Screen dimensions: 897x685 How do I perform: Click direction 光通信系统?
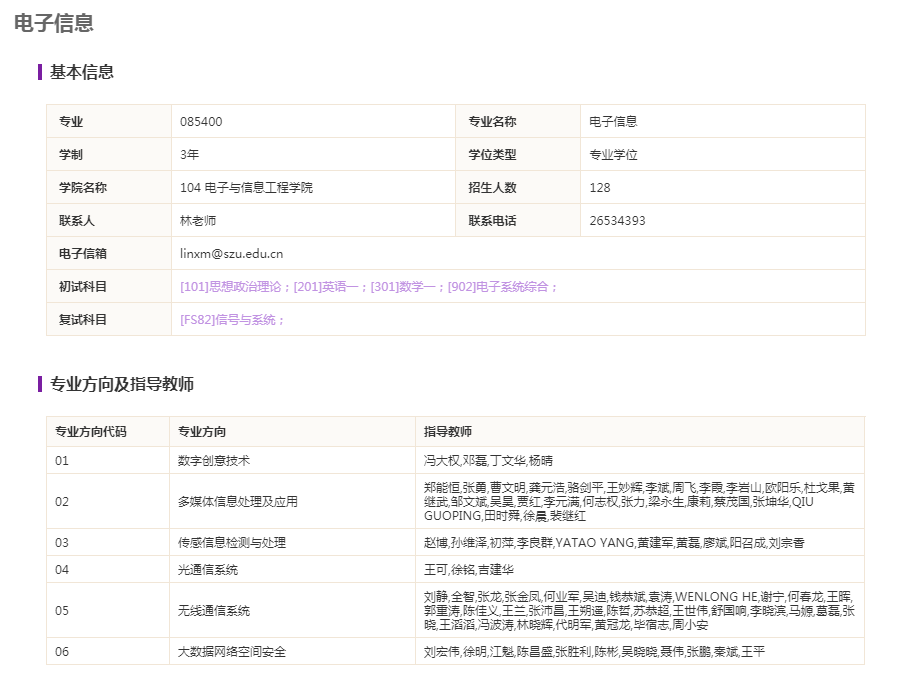208,570
